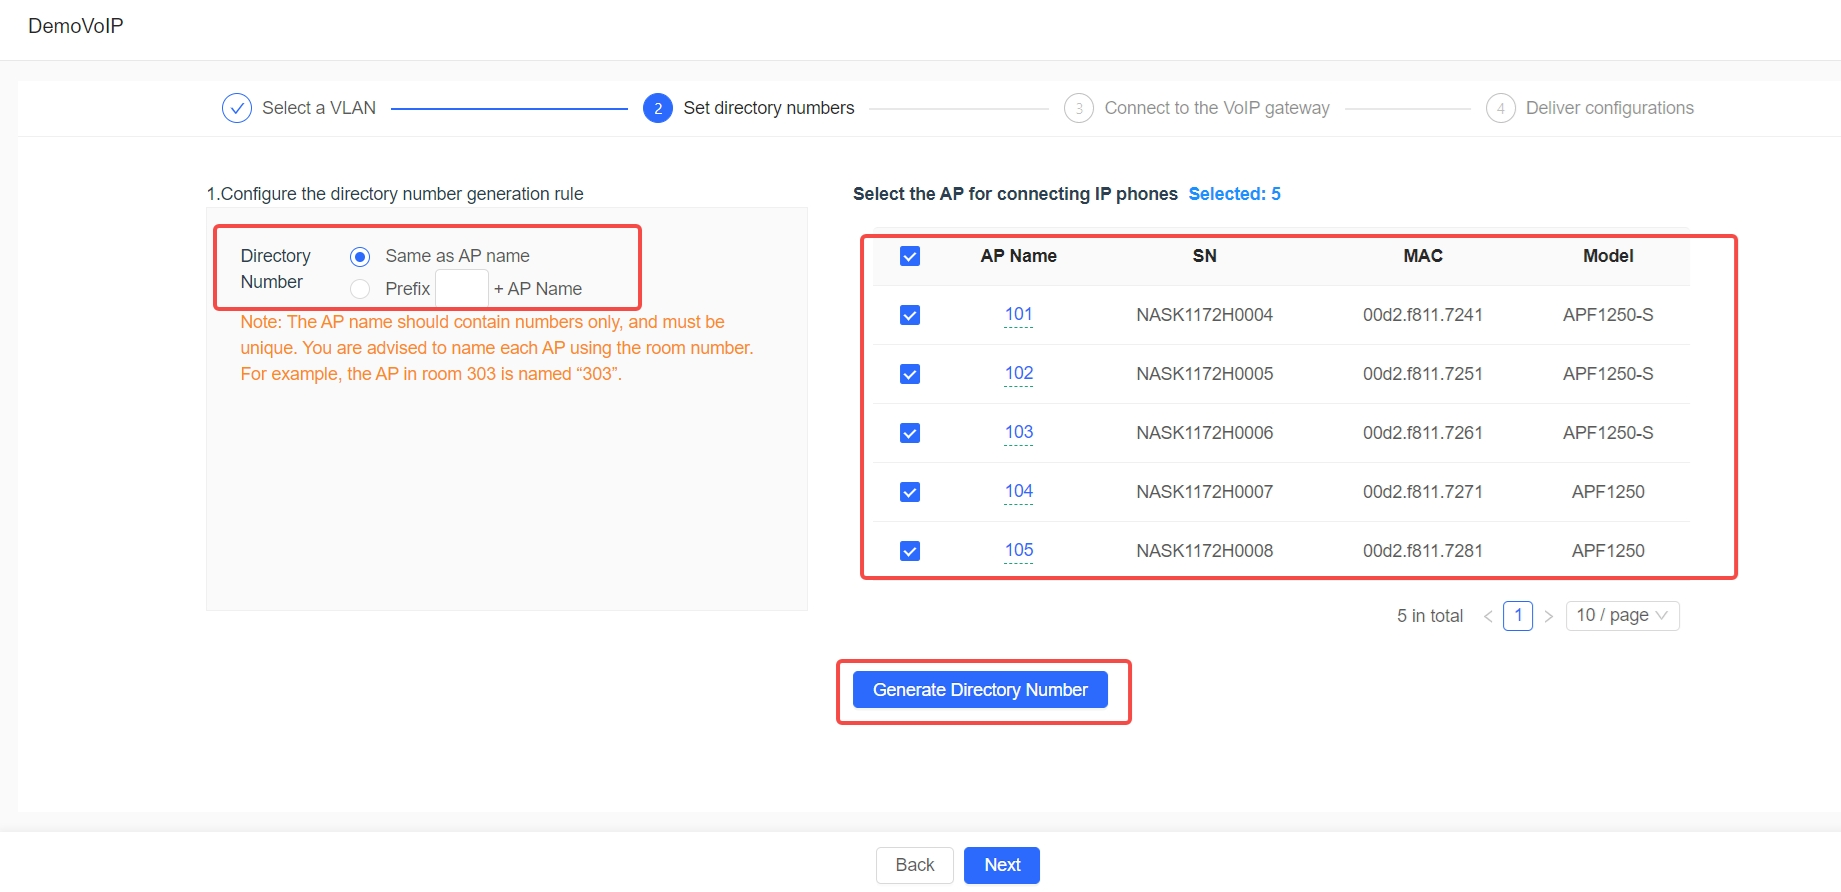Click step 4 circle for Deliver configurations
This screenshot has width=1841, height=892.
click(x=1500, y=108)
